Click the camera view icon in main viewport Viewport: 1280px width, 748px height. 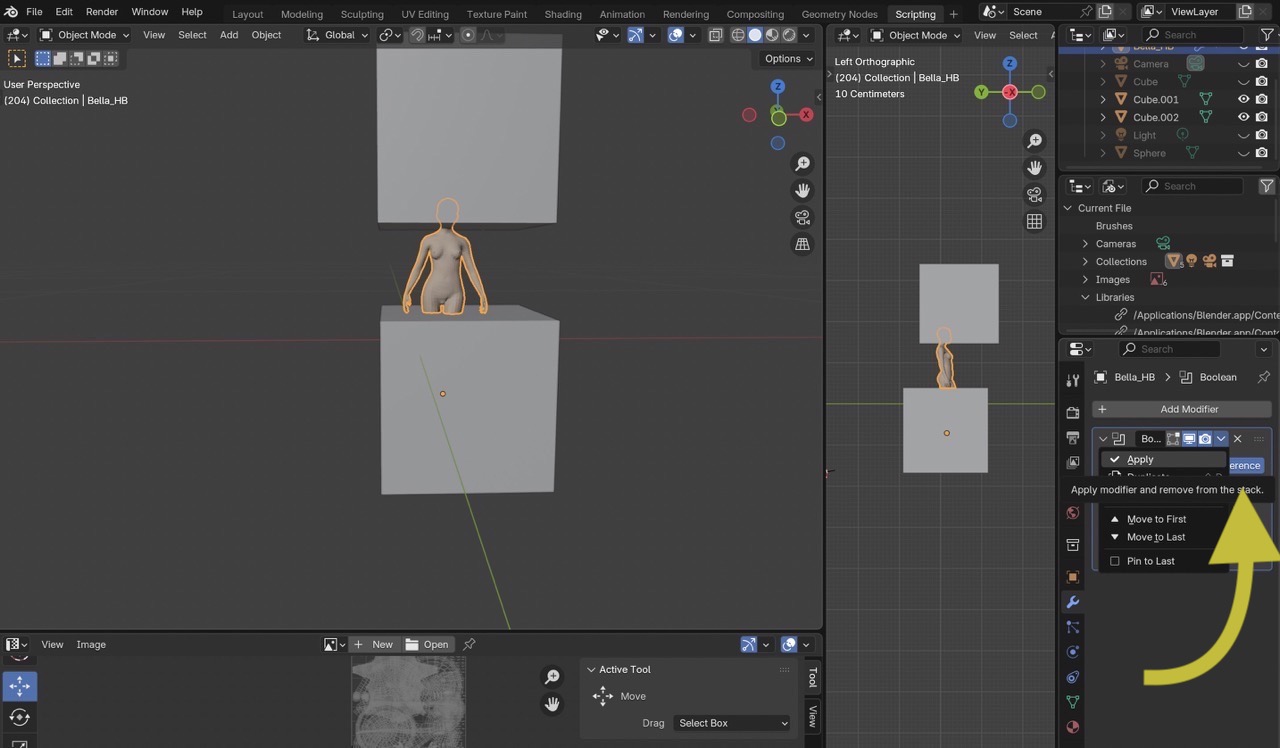802,218
